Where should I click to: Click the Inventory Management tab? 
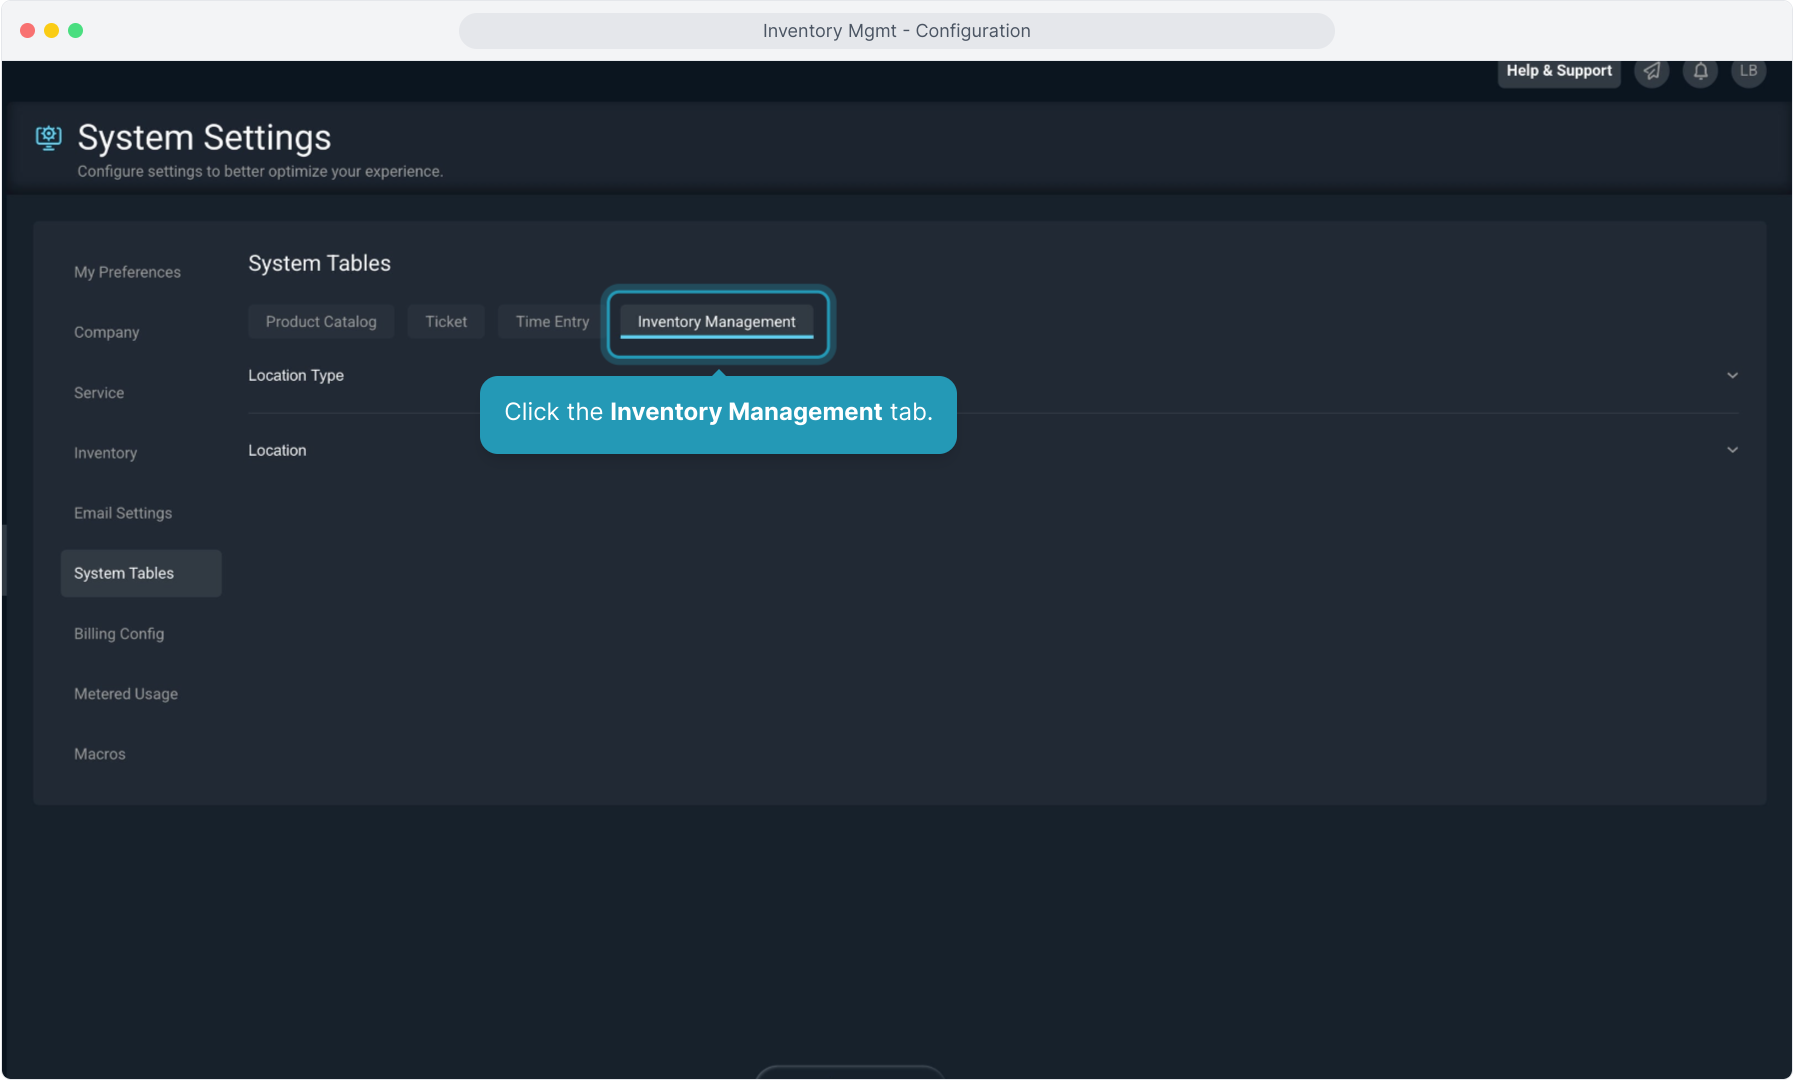coord(717,322)
